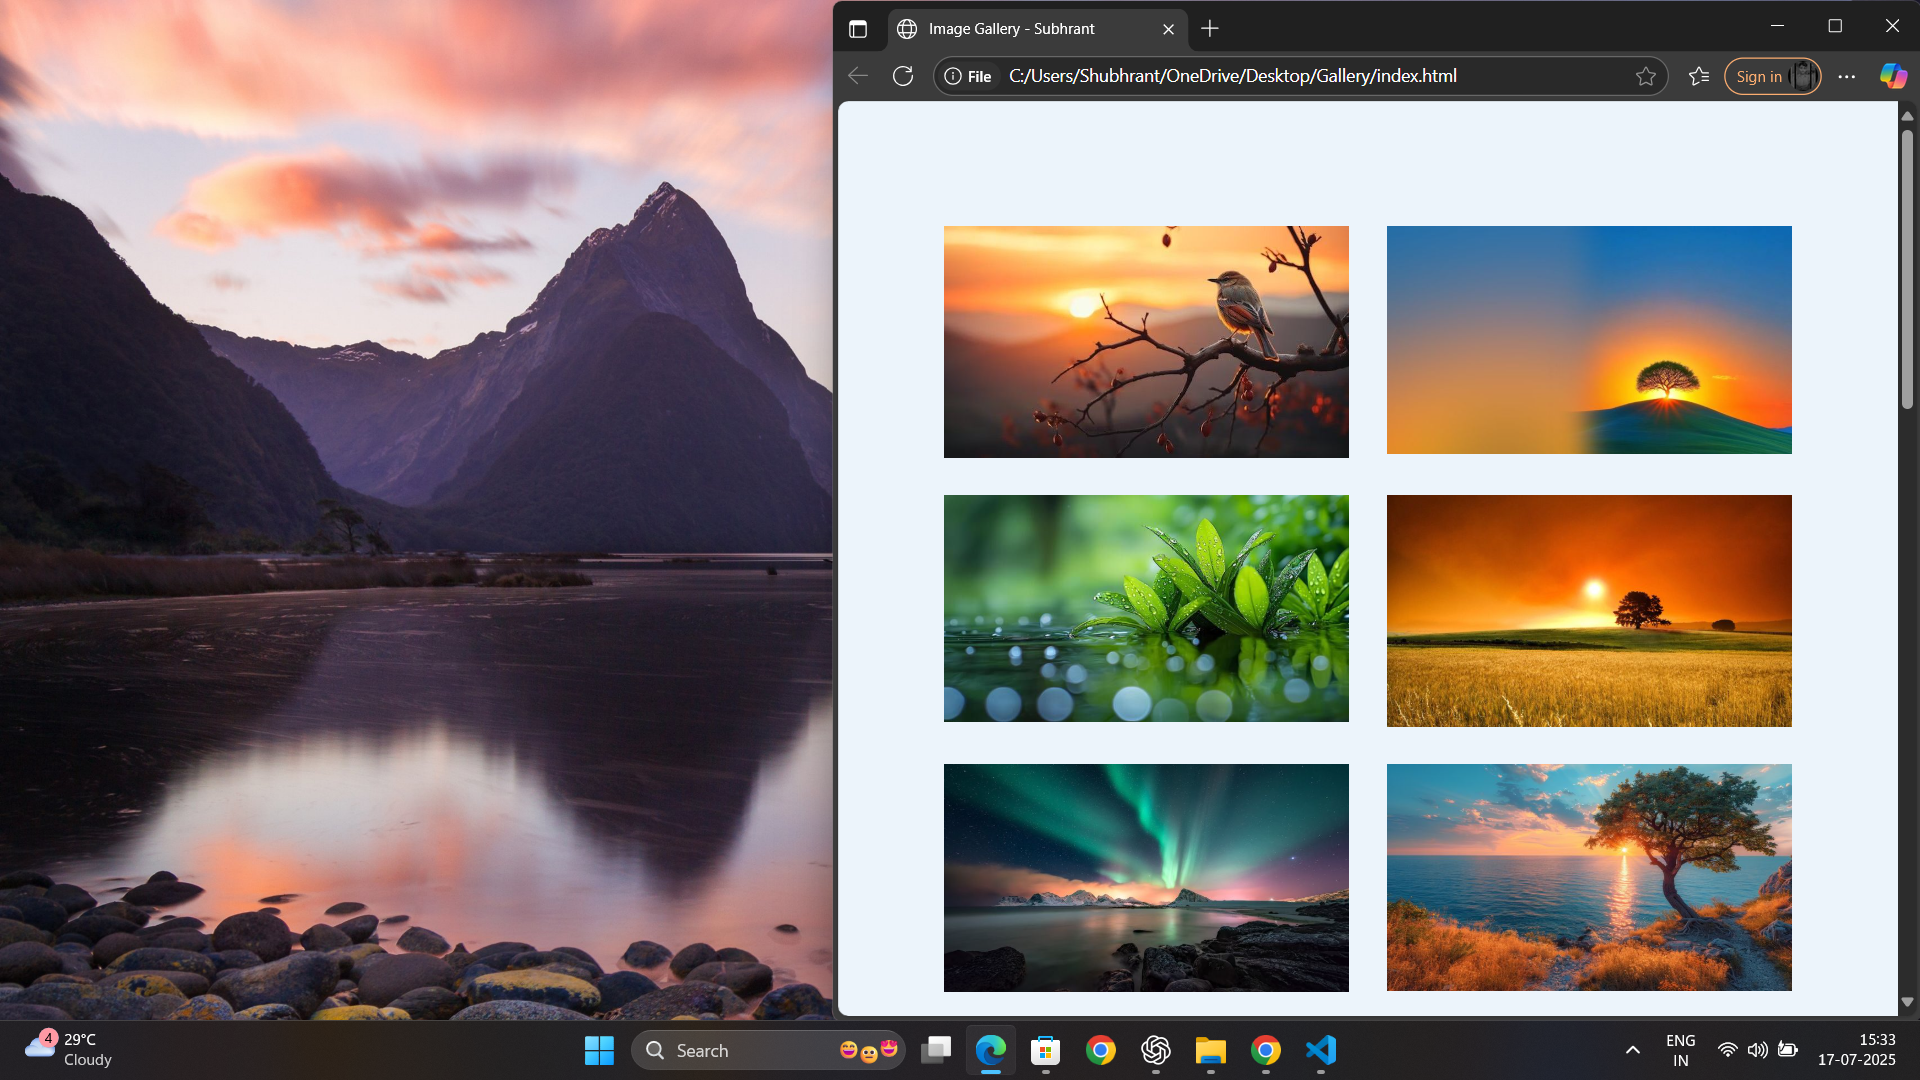Click the Sign in button
The width and height of the screenshot is (1920, 1080).
[1759, 76]
